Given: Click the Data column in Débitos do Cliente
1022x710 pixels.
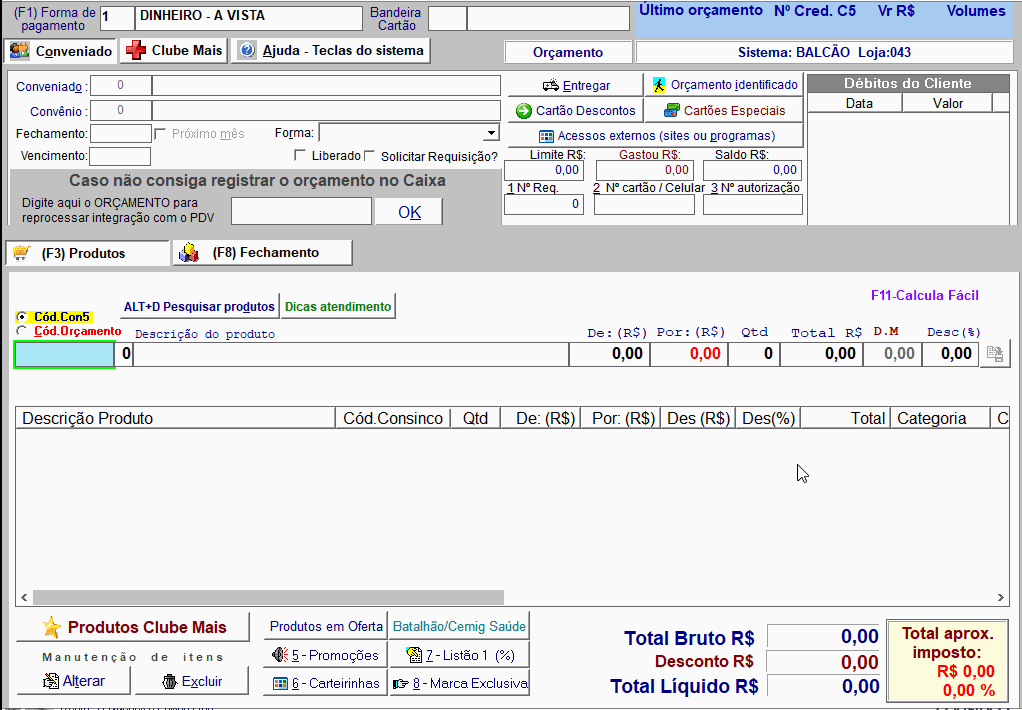Looking at the screenshot, I should pyautogui.click(x=855, y=103).
